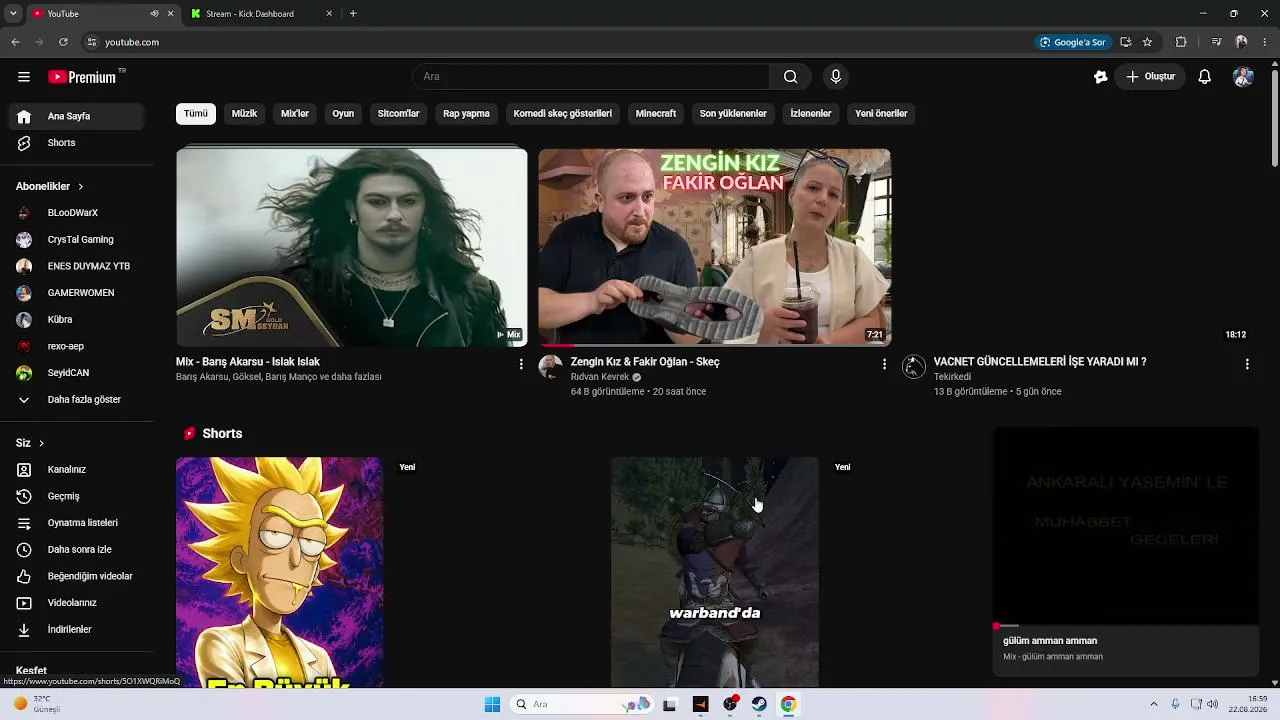Select the Son yüklenenler chip
Viewport: 1280px width, 720px height.
pos(733,114)
